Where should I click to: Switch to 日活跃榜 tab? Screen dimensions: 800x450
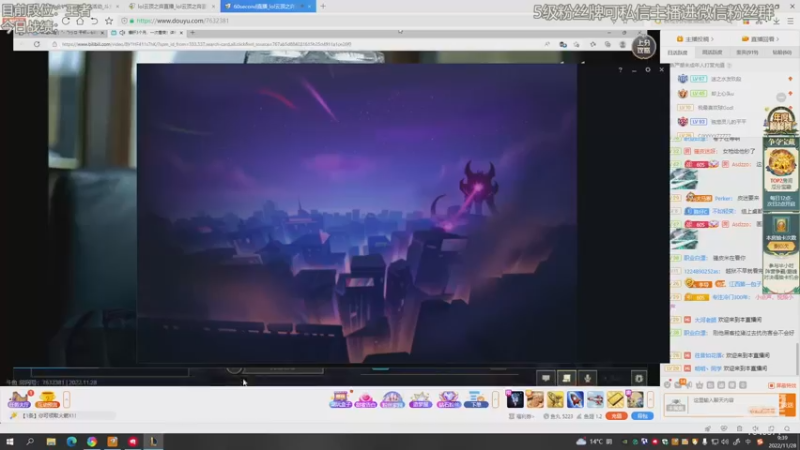click(678, 53)
